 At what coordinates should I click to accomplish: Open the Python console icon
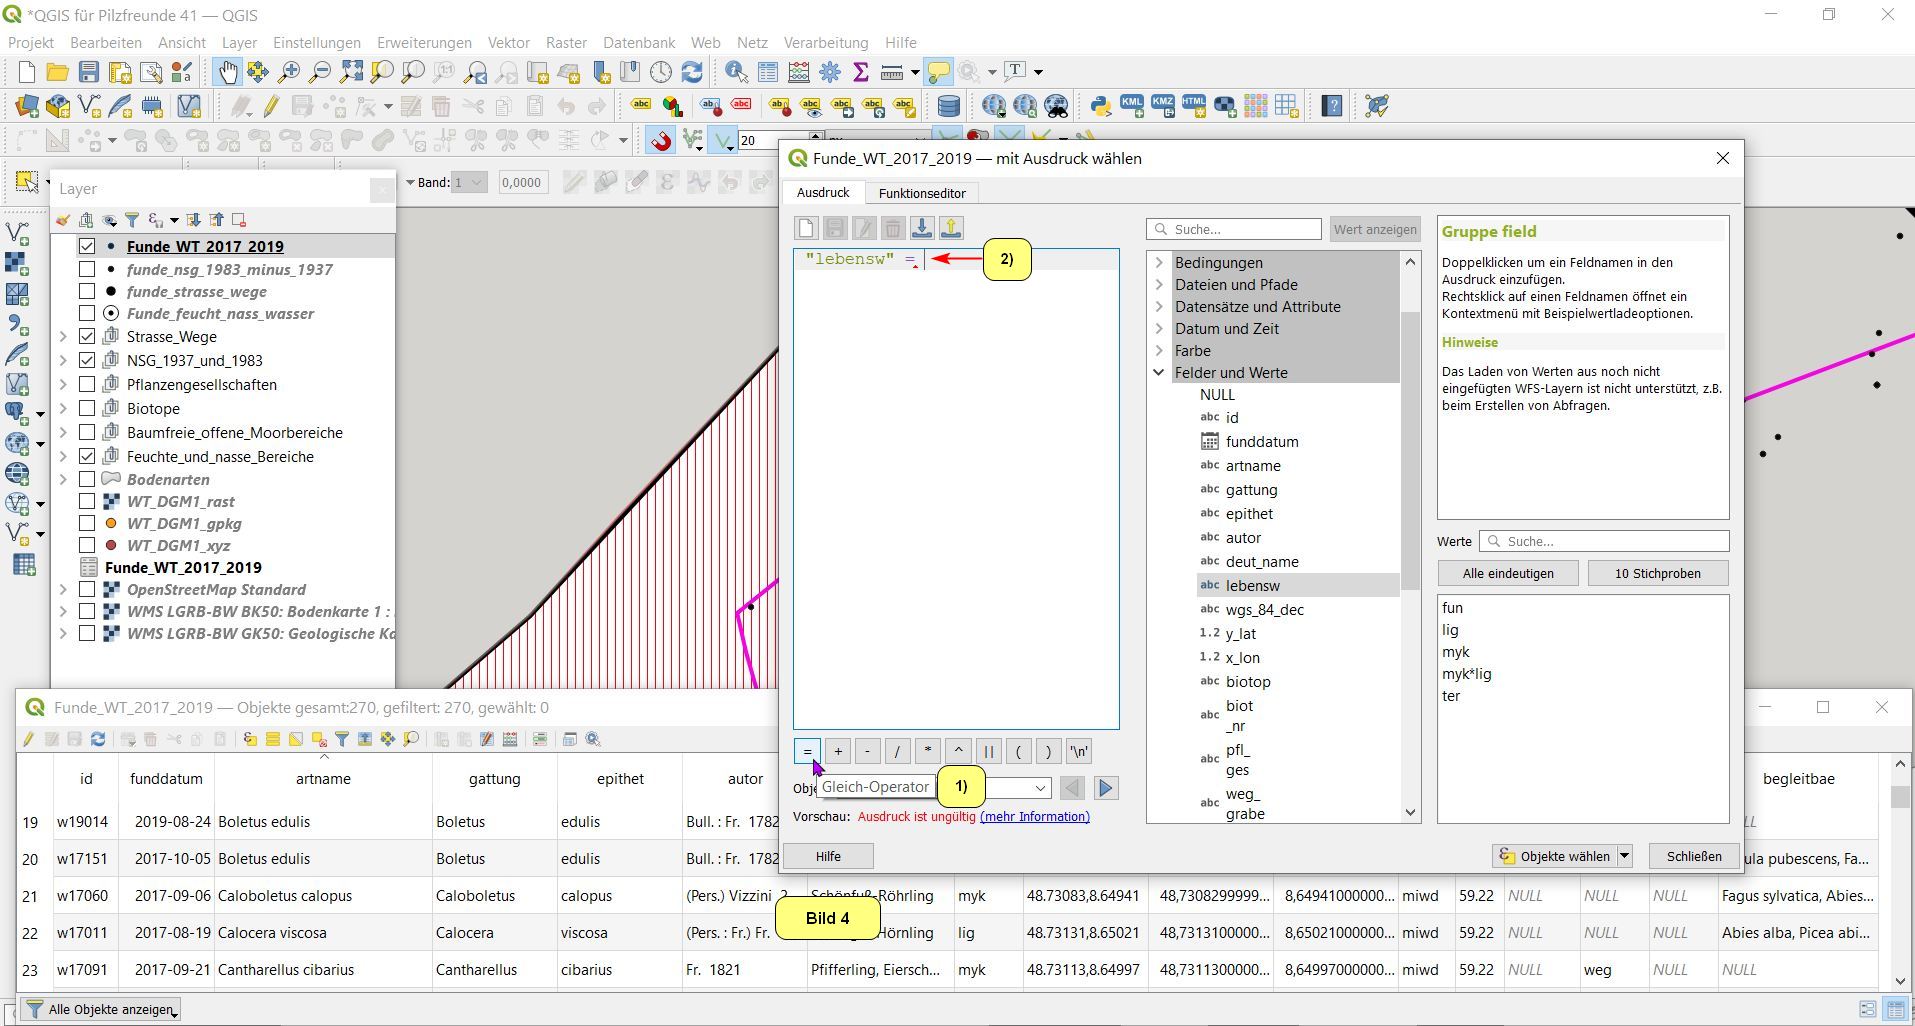[1101, 106]
